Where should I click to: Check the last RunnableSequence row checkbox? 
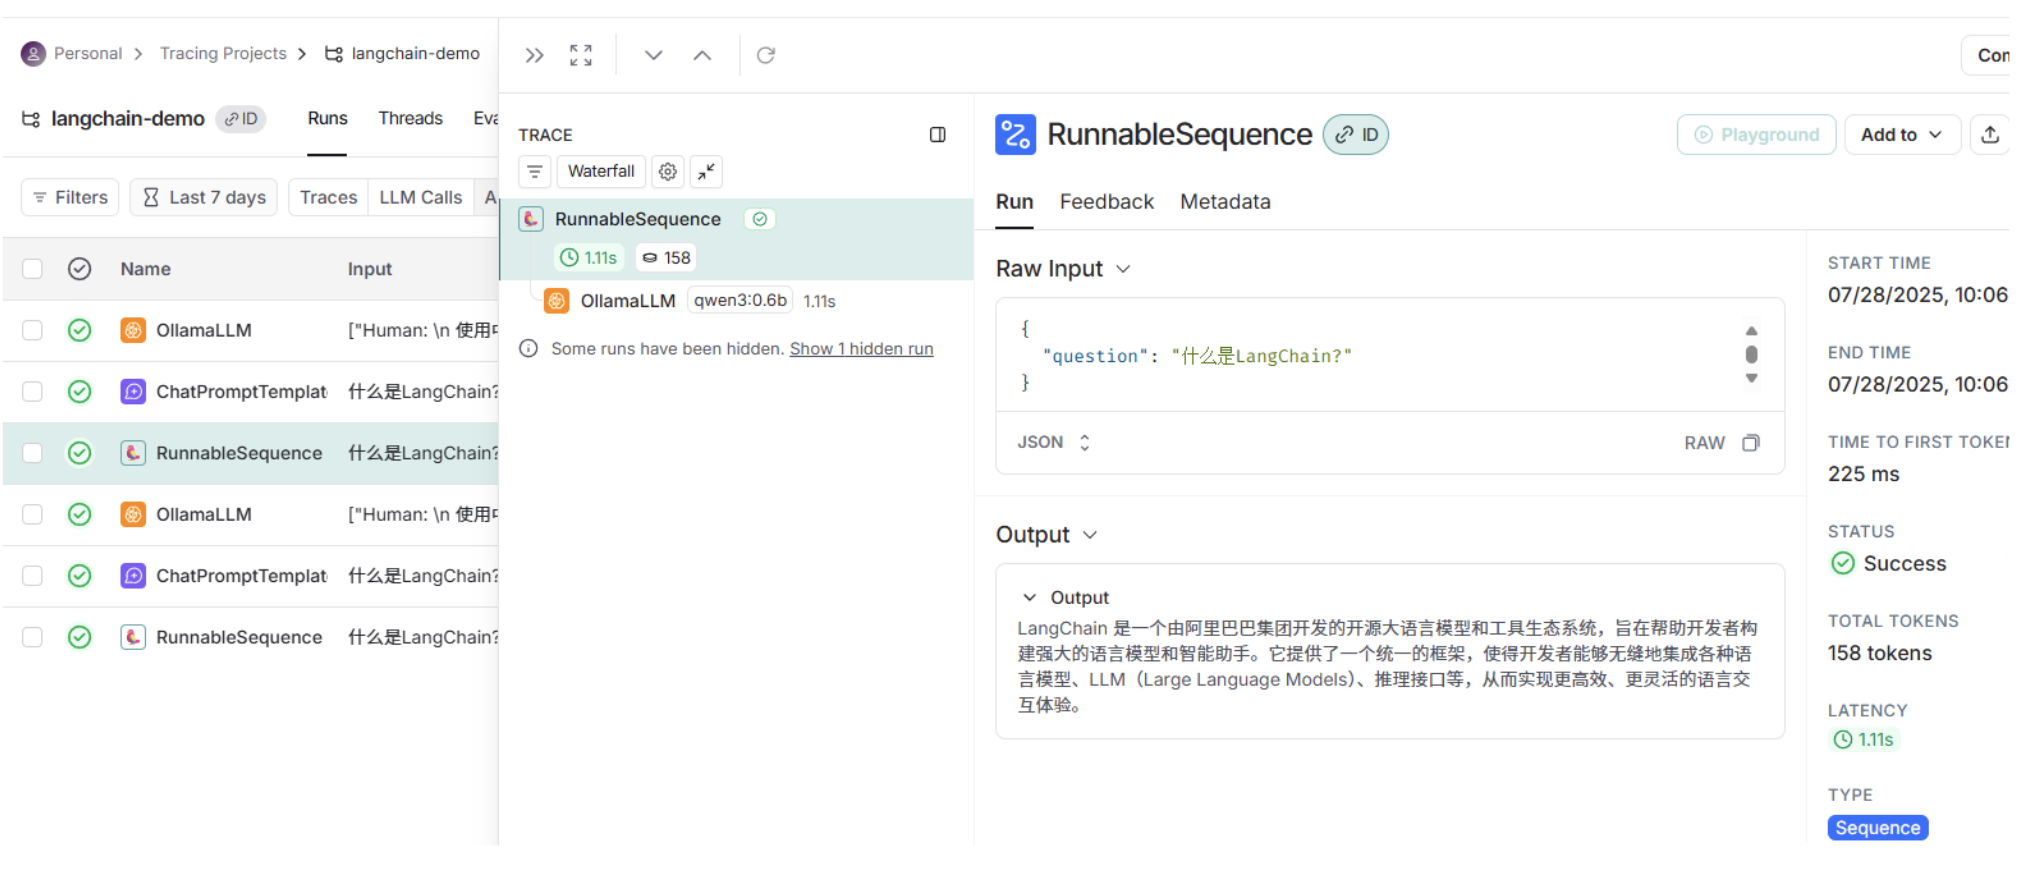point(33,638)
